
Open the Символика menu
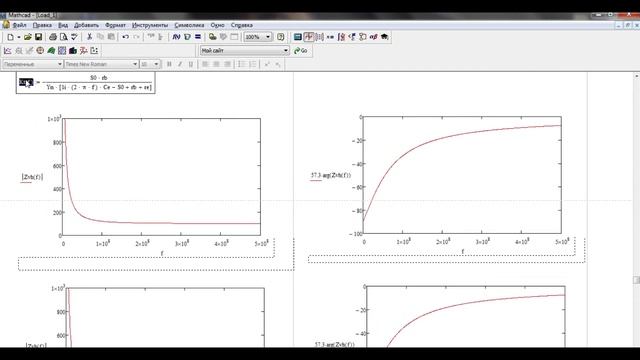pos(189,25)
